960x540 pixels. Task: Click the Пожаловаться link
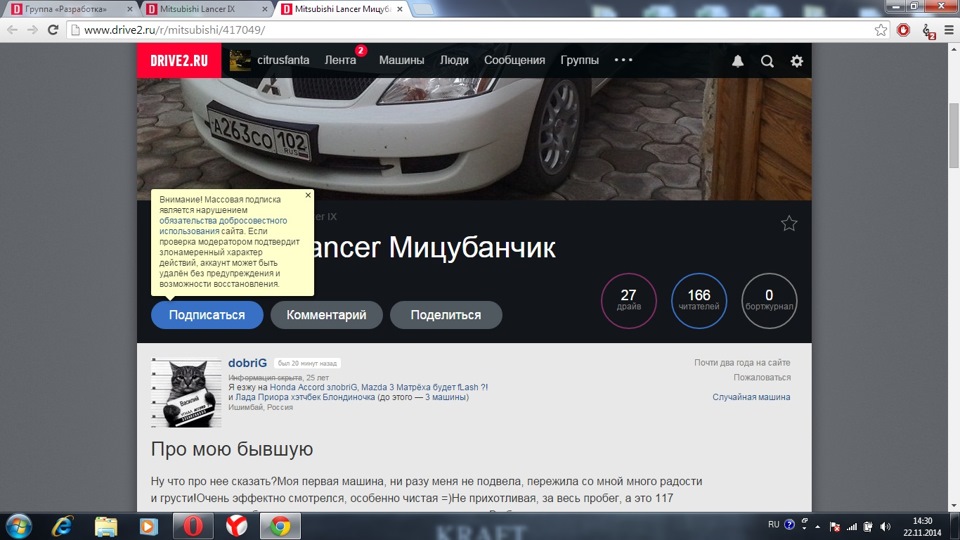pos(762,377)
